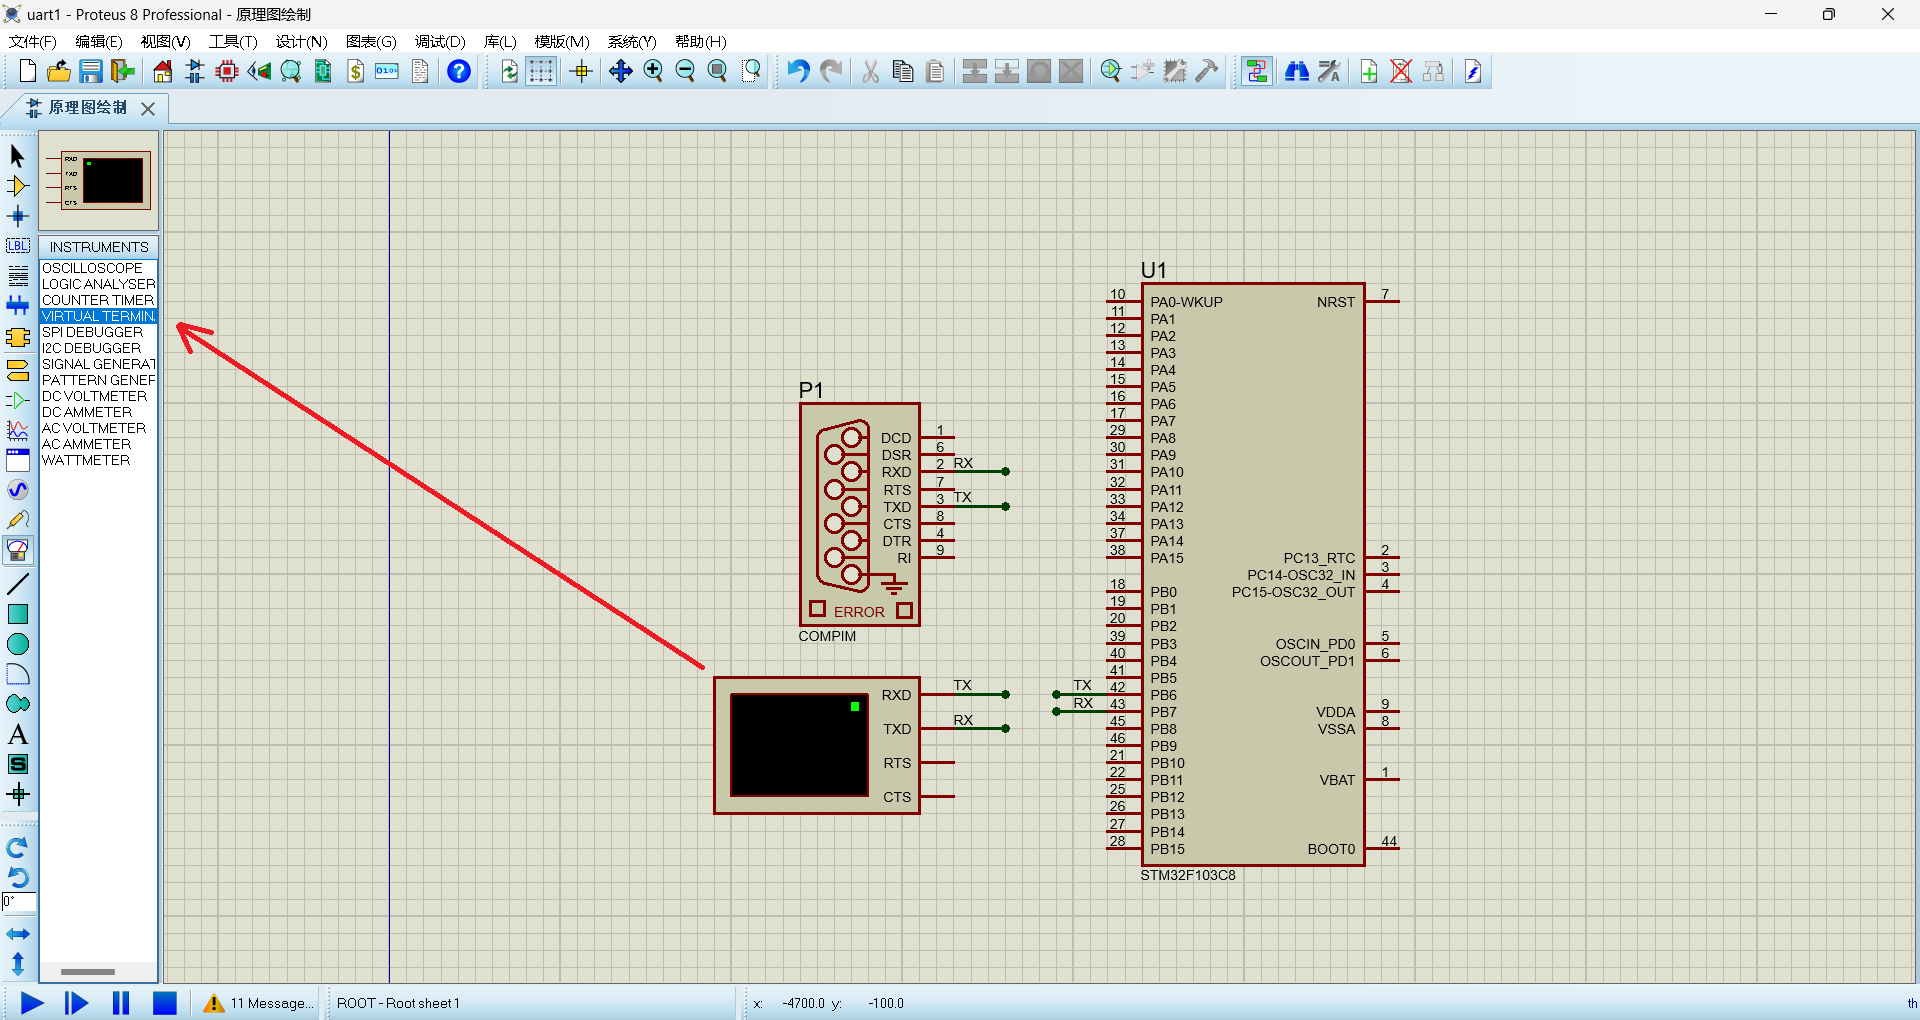Select the virtual terminal component on canvas

point(817,745)
